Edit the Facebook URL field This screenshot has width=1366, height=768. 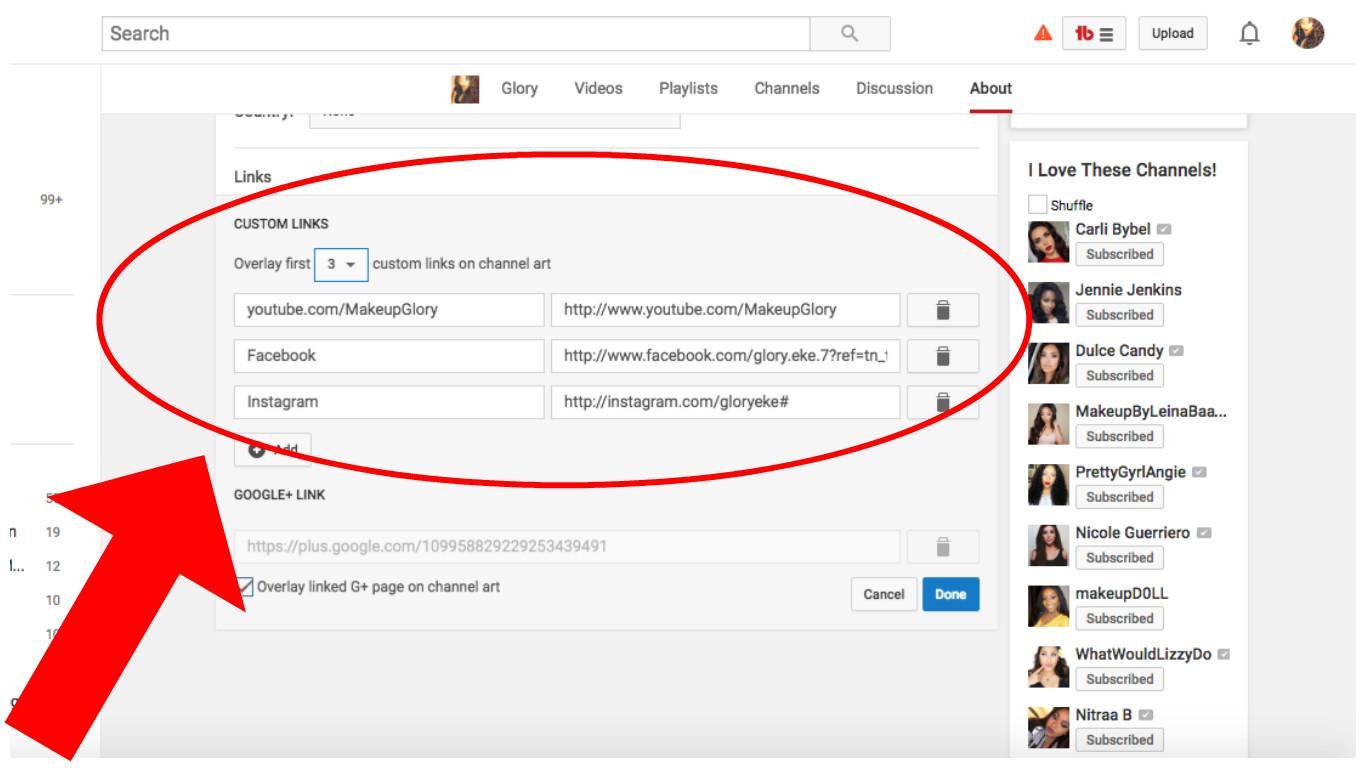click(725, 356)
